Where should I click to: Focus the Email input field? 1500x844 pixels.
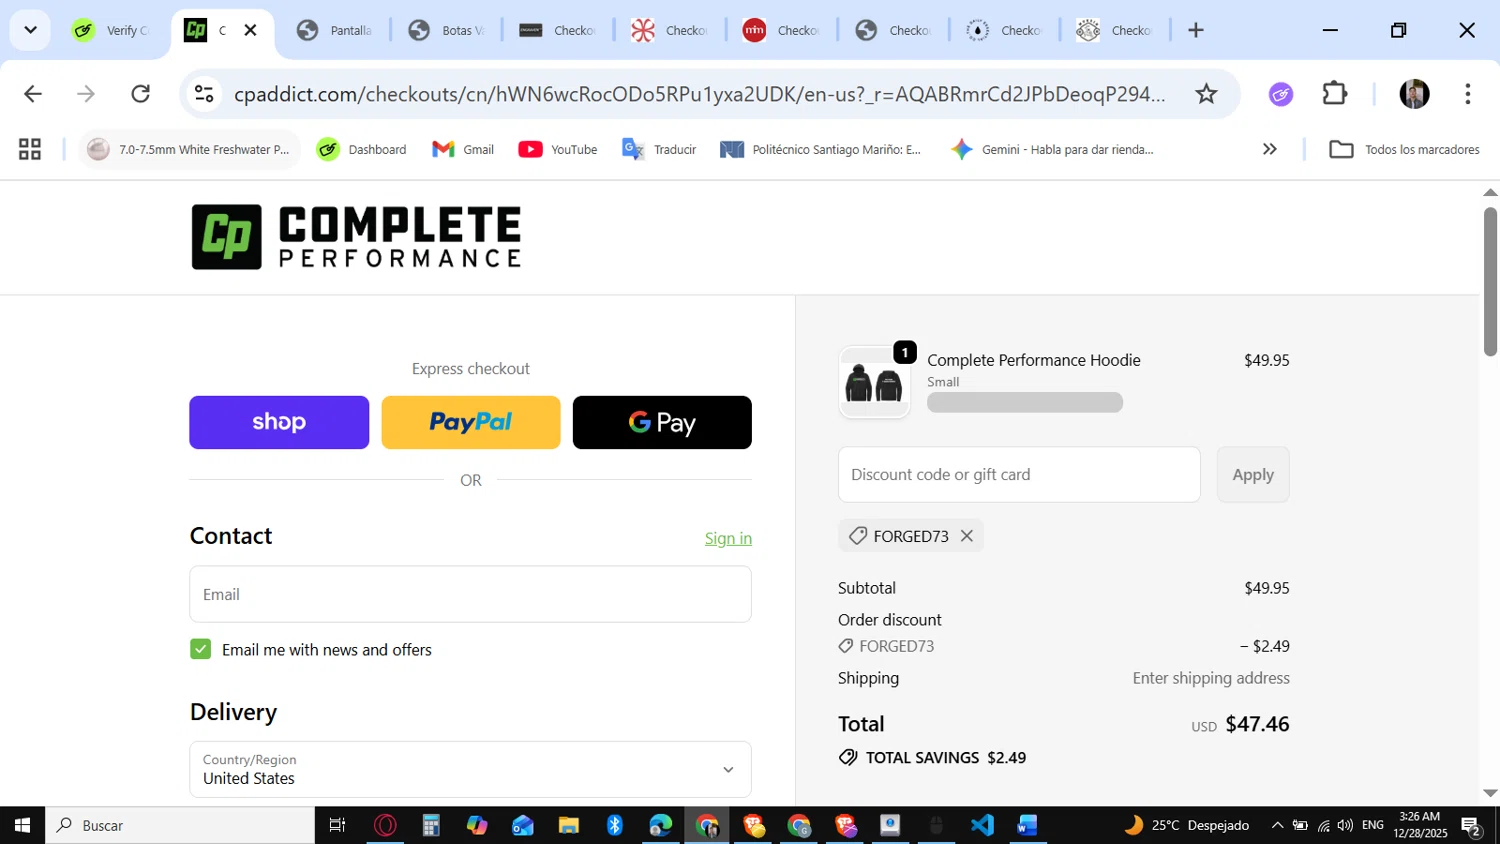tap(470, 594)
